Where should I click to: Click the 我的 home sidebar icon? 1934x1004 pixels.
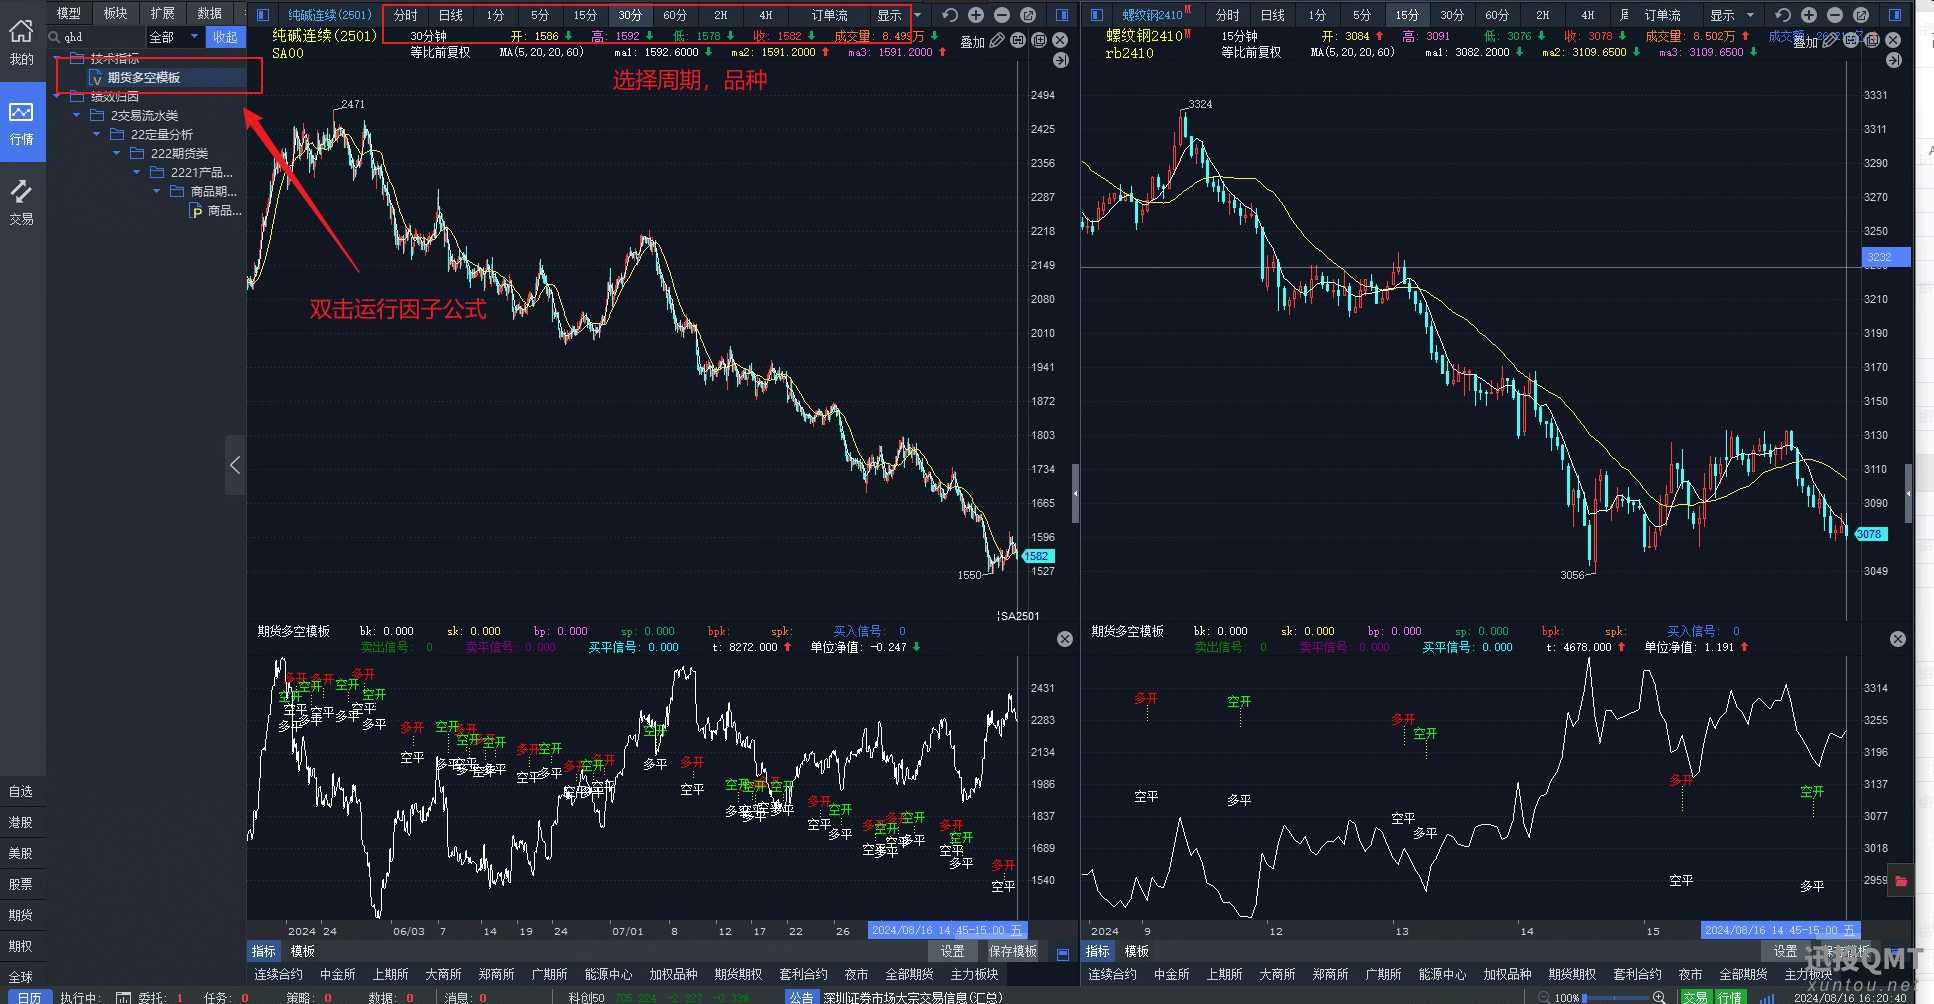[22, 42]
